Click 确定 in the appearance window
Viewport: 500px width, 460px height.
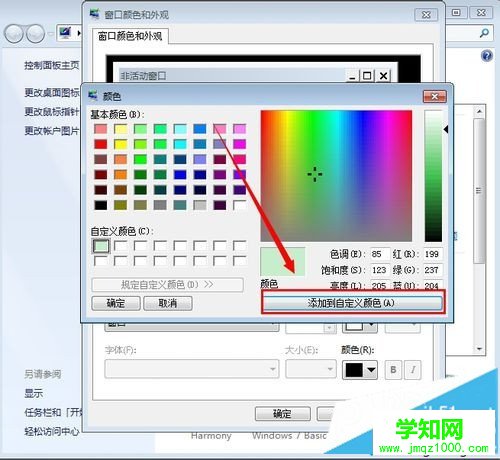click(282, 414)
